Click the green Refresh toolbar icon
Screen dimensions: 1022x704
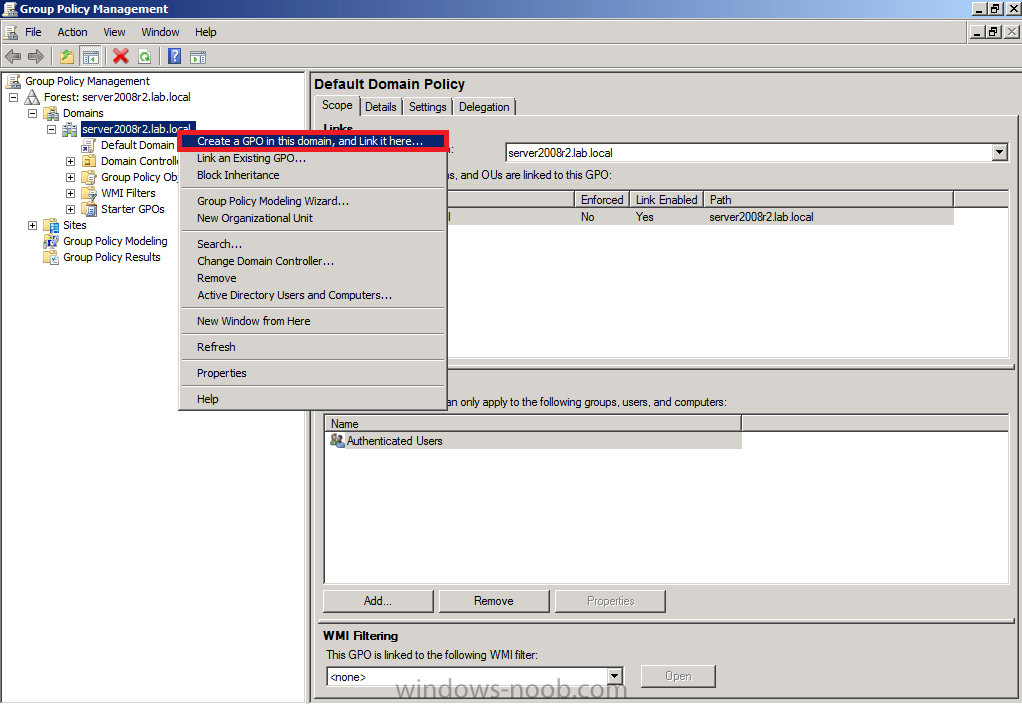pyautogui.click(x=145, y=57)
